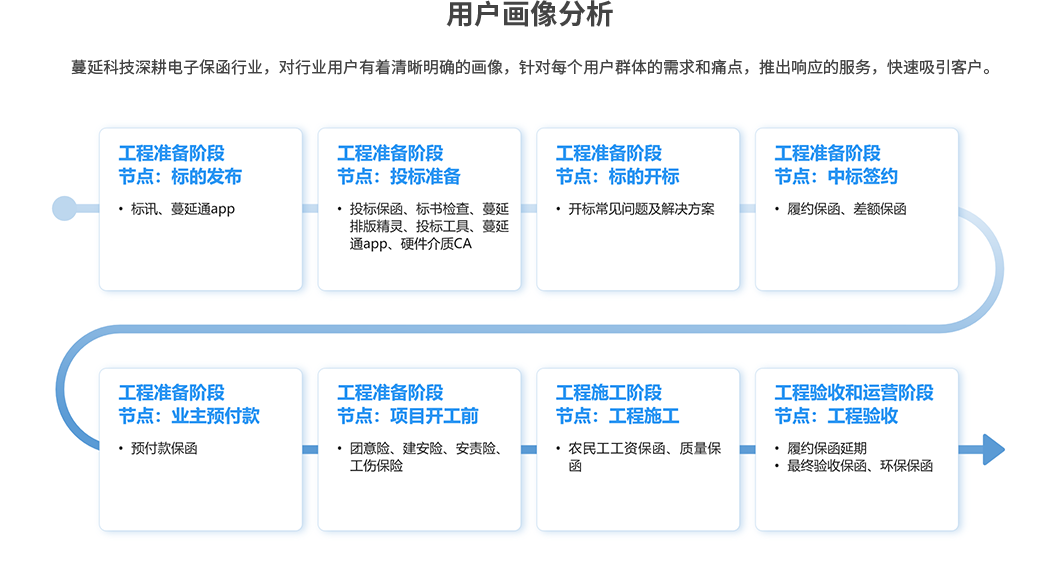Click the heading 节点:工程施工
This screenshot has width=1054, height=561.
click(x=617, y=416)
